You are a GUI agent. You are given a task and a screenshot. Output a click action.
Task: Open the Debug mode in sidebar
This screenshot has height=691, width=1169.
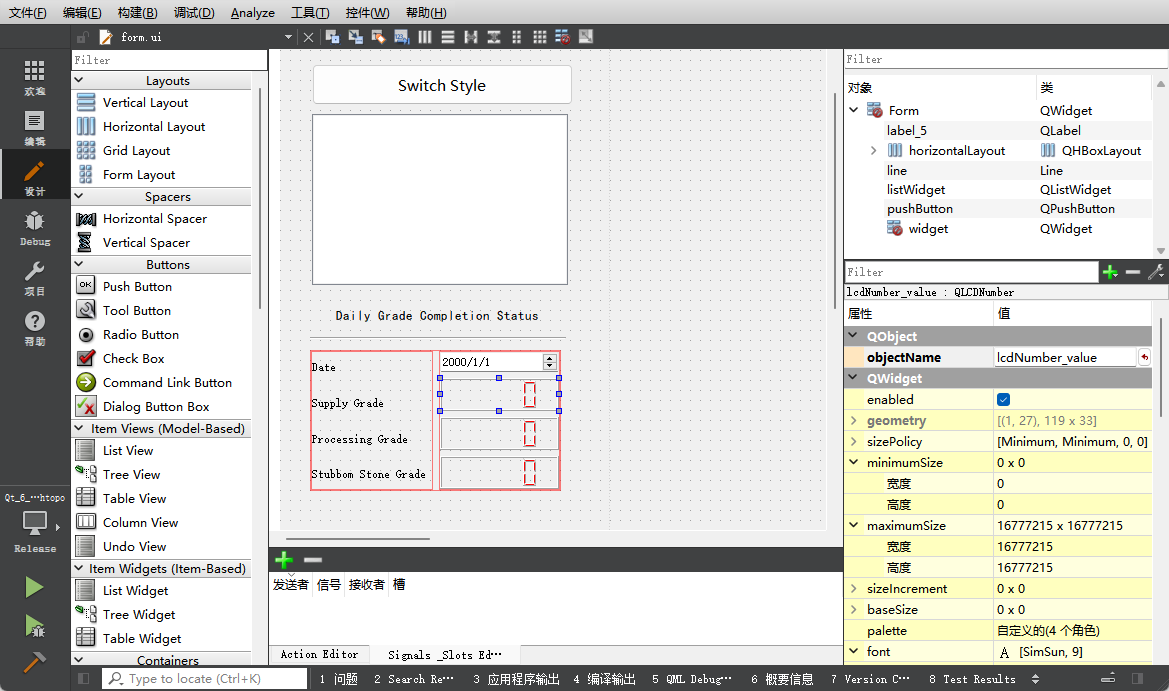pyautogui.click(x=35, y=227)
